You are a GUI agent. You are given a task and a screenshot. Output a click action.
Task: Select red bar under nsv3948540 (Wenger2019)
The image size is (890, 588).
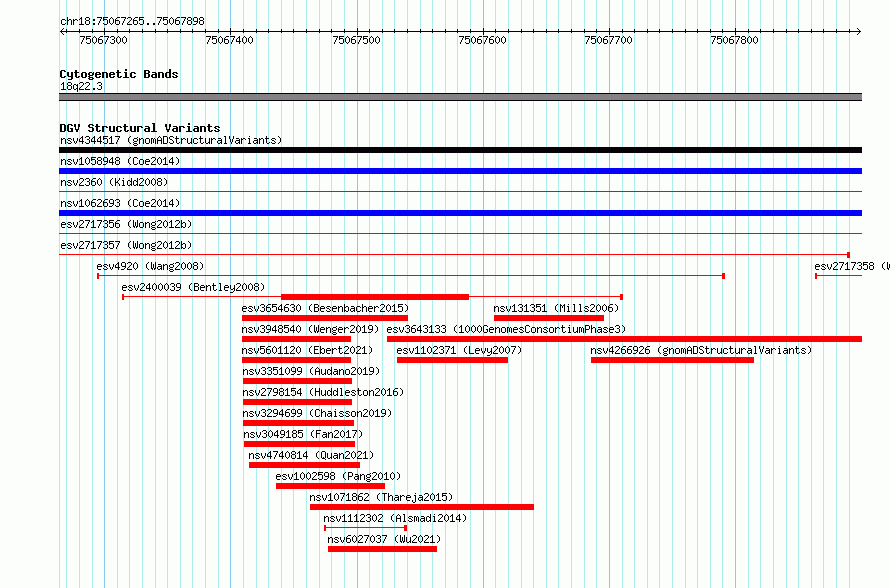click(x=296, y=339)
